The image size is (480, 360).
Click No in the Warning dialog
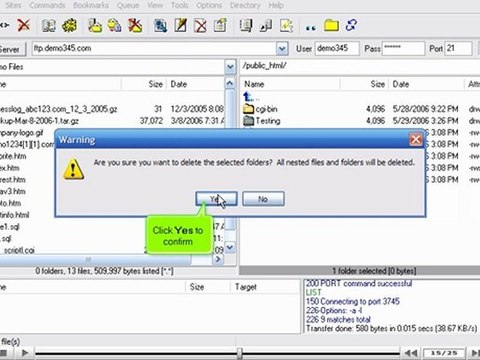point(263,199)
